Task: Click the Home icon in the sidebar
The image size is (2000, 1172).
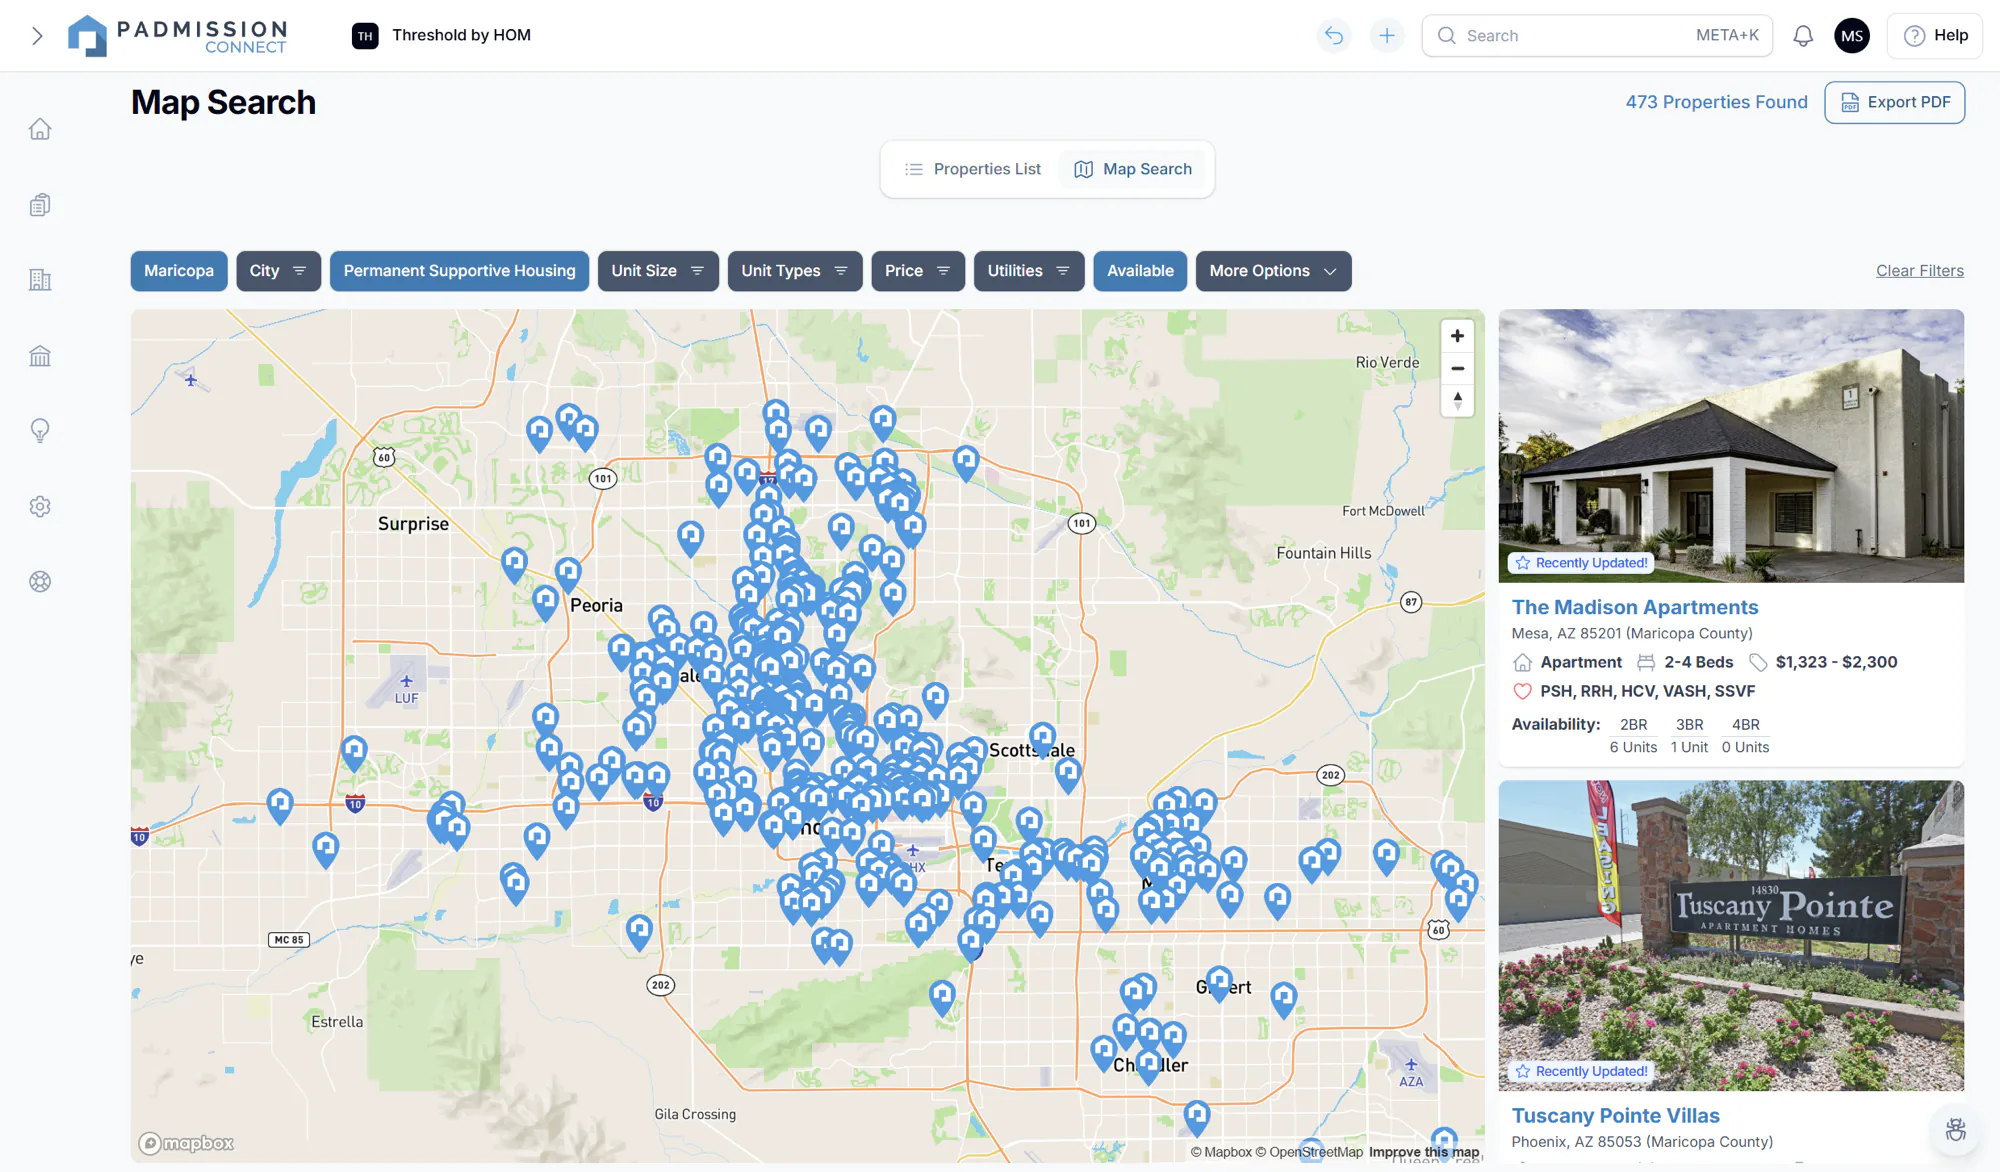Action: 40,129
